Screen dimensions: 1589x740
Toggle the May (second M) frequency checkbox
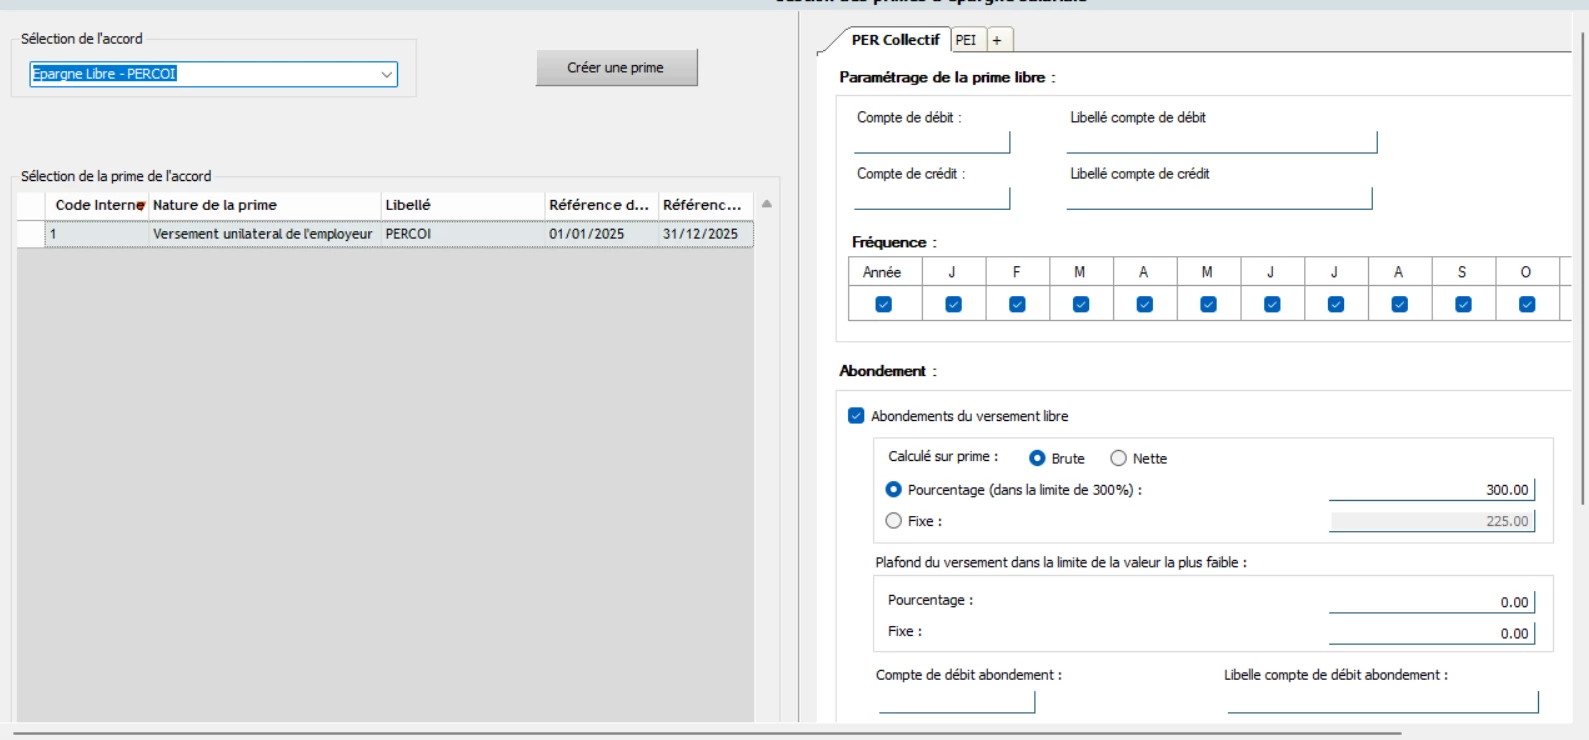[x=1208, y=304]
